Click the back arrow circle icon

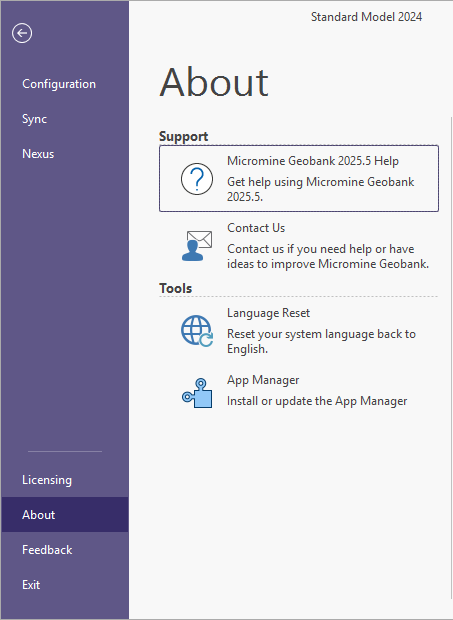tap(22, 33)
